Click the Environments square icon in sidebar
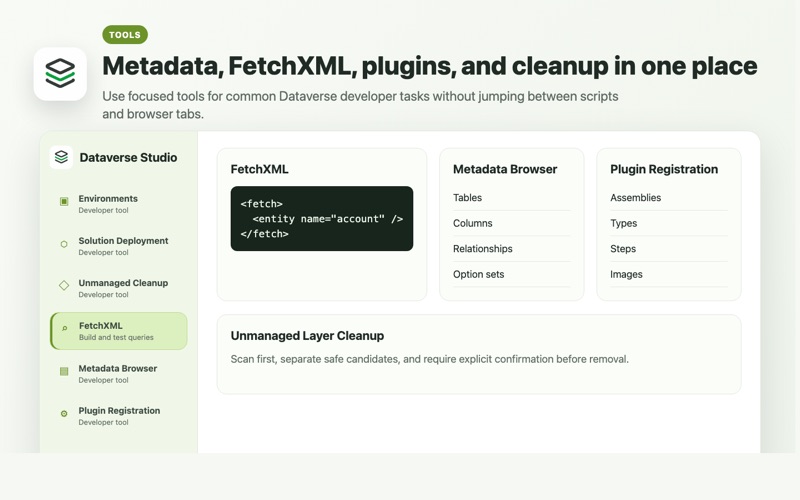This screenshot has height=500, width=800. point(64,202)
